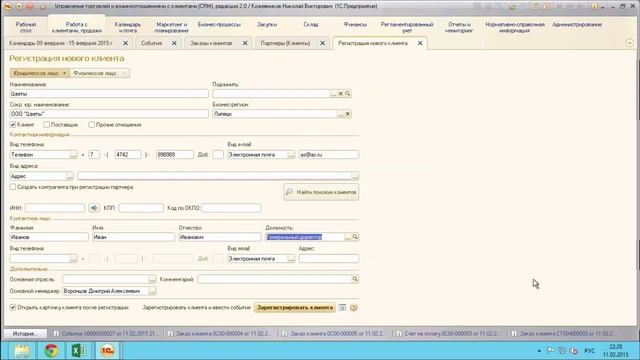Click Зарегистрировать клиента и ввести событие

196,307
